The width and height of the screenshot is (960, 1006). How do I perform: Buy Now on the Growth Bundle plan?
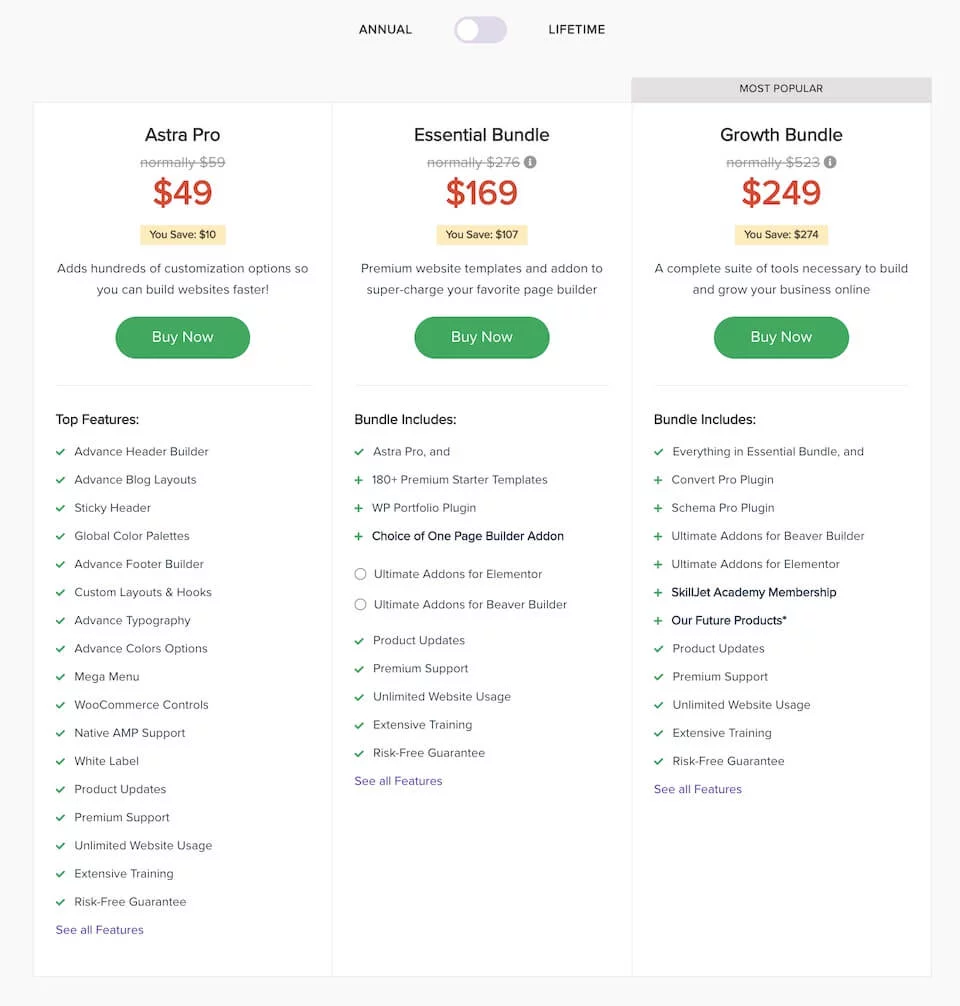781,337
